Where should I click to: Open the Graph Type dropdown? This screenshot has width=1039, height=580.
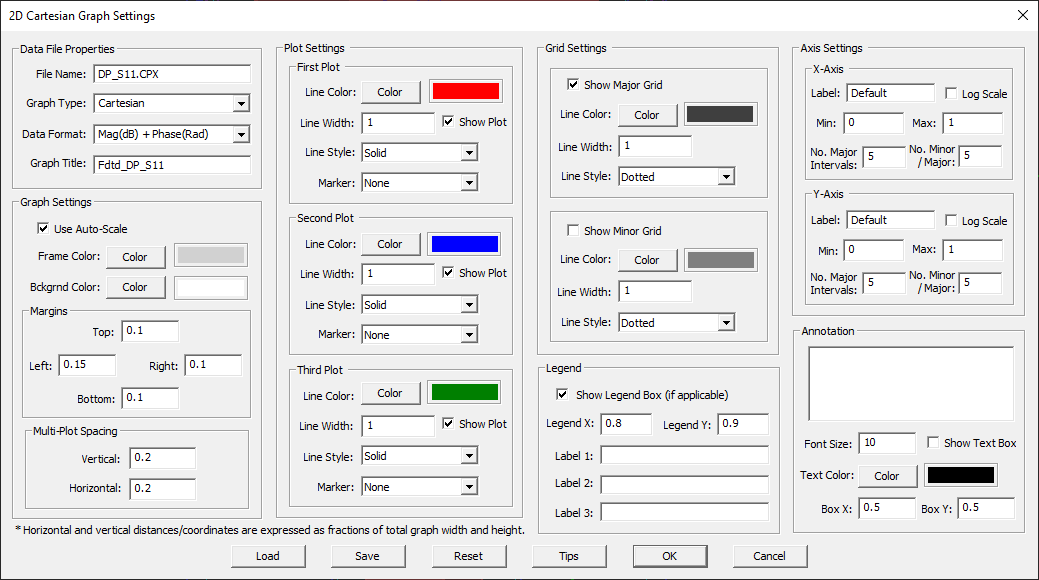240,103
